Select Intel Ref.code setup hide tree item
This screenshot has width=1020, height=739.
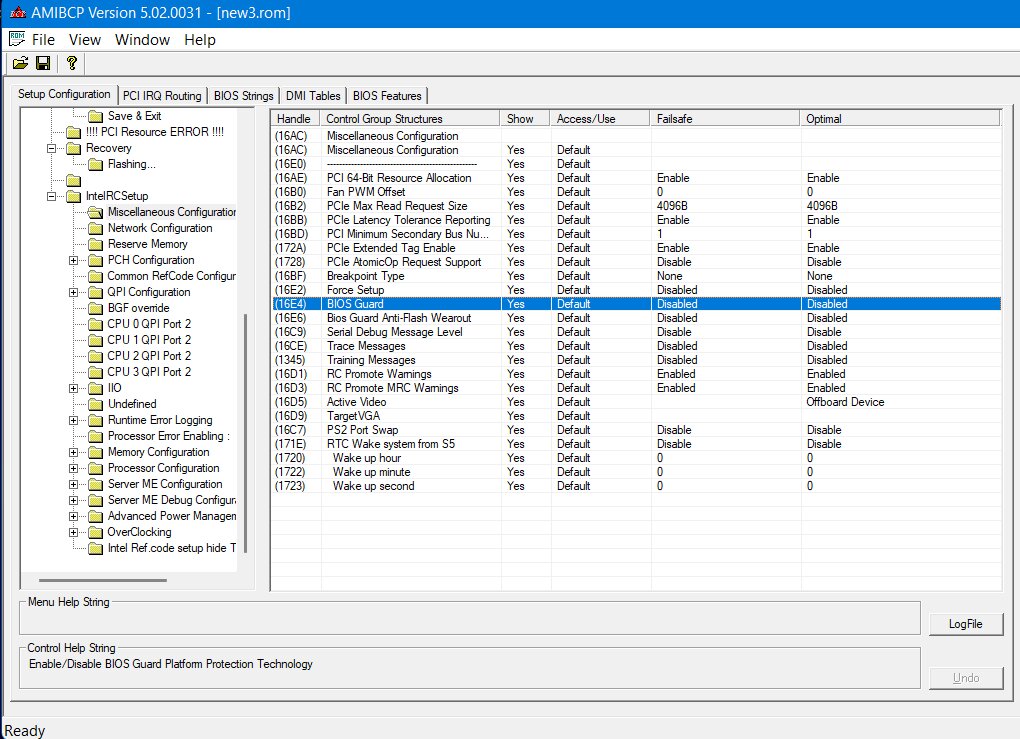click(x=171, y=548)
